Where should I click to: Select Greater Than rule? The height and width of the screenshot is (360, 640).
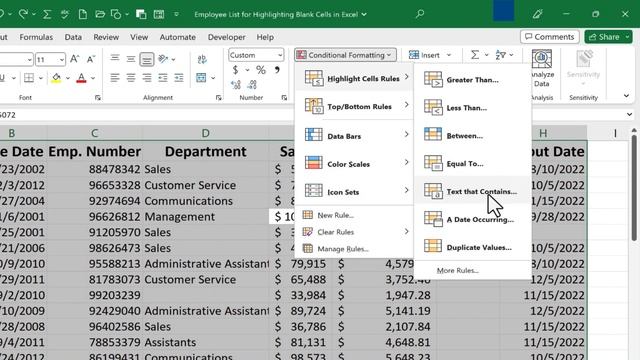472,80
